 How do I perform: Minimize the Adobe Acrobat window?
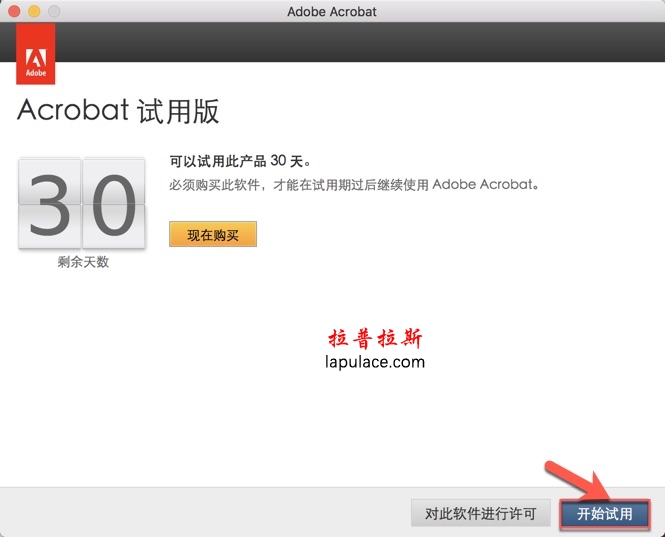33,11
